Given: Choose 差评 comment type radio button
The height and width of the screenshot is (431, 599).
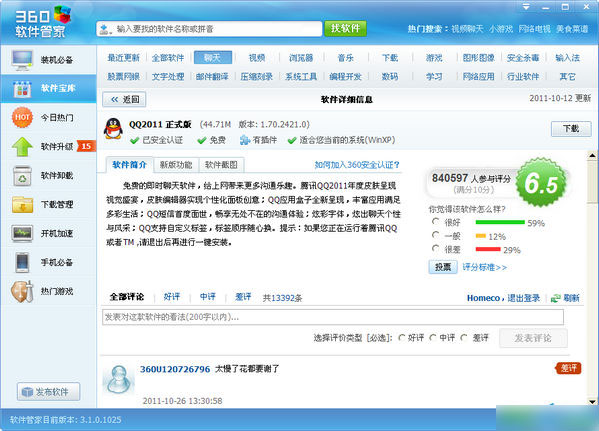Looking at the screenshot, I should 464,338.
